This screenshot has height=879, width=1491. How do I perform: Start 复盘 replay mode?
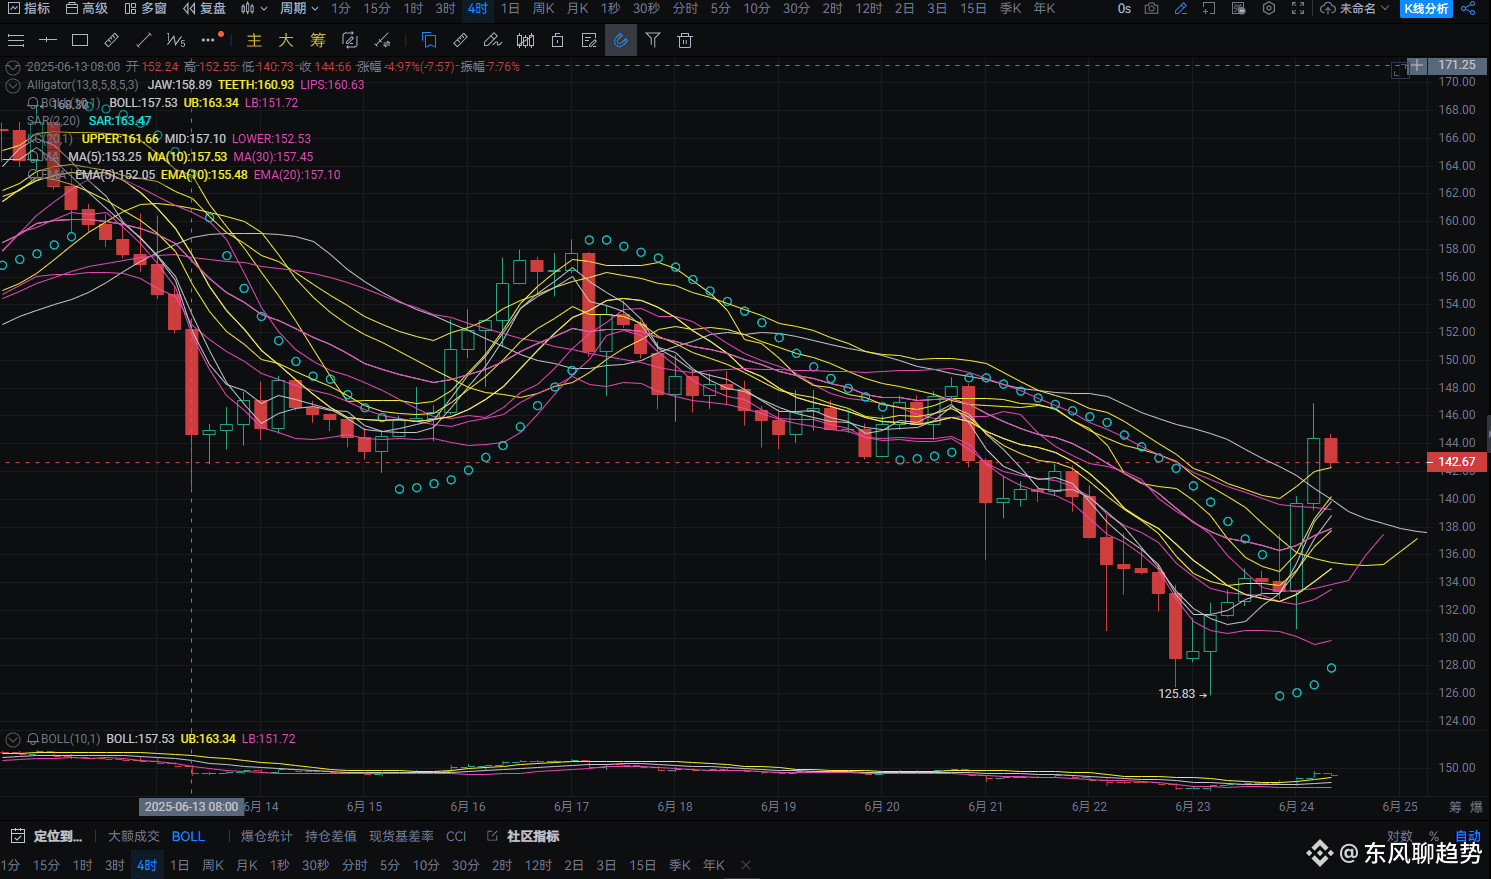point(205,8)
